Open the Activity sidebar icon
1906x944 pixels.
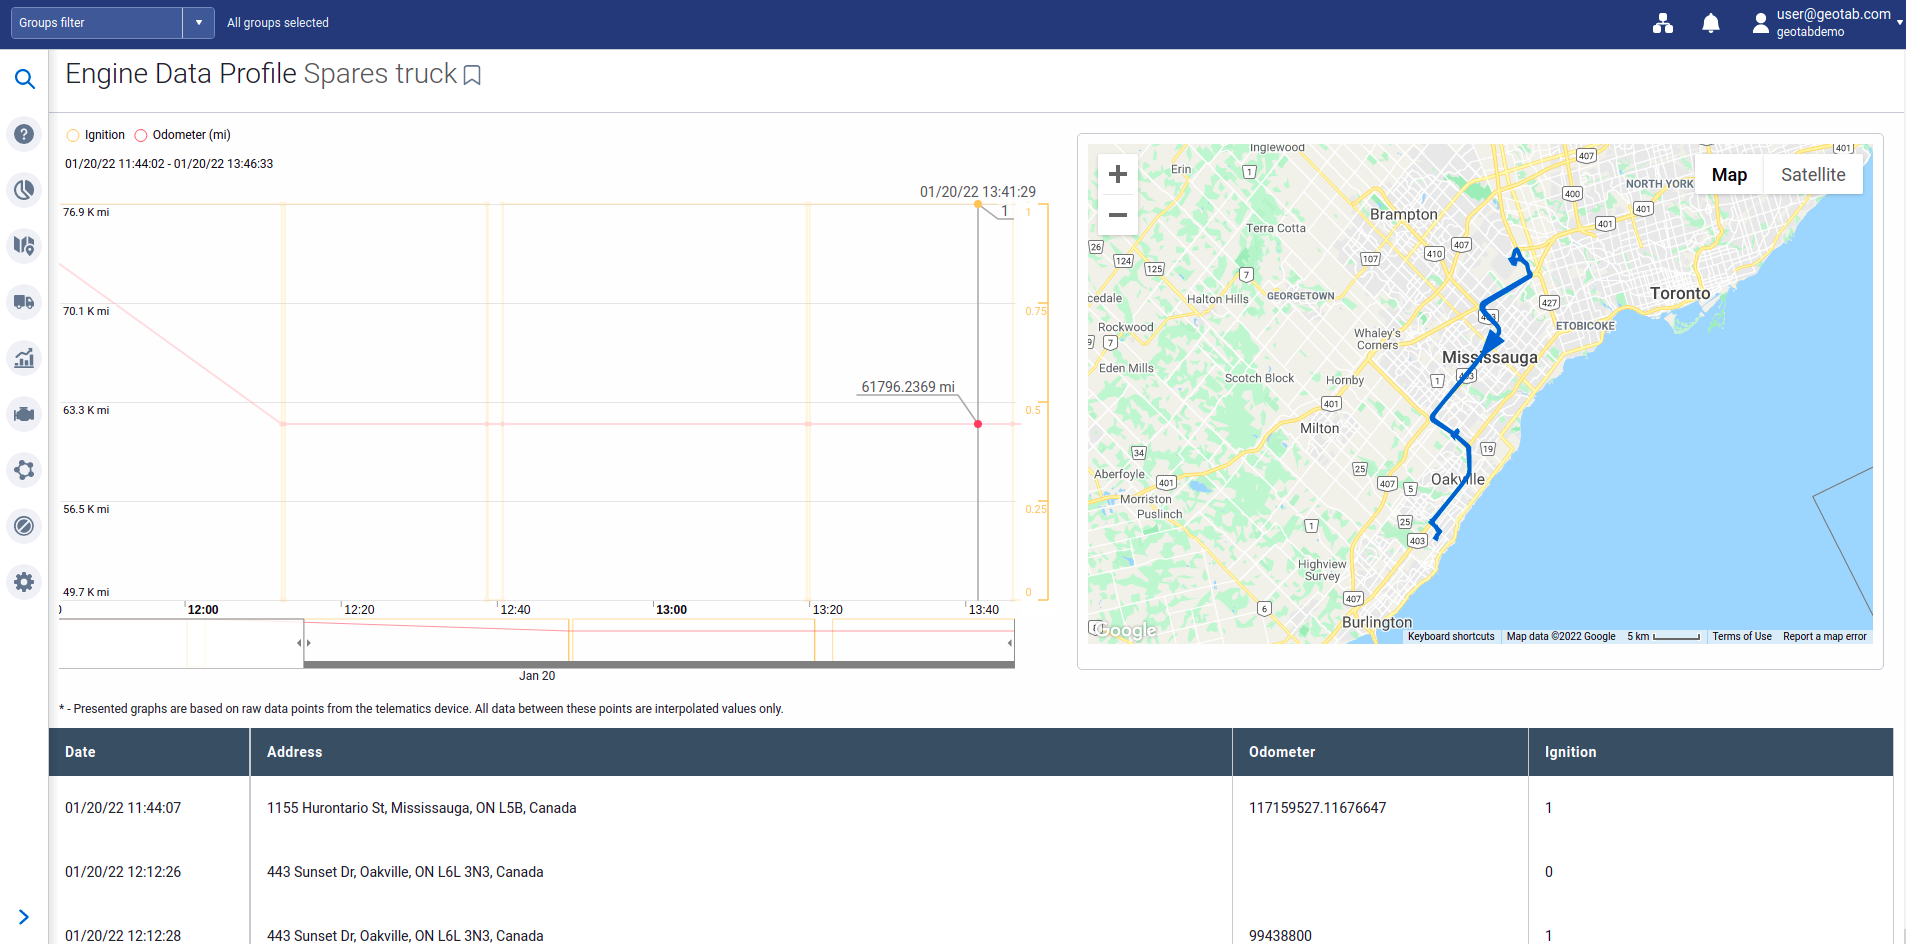[25, 189]
